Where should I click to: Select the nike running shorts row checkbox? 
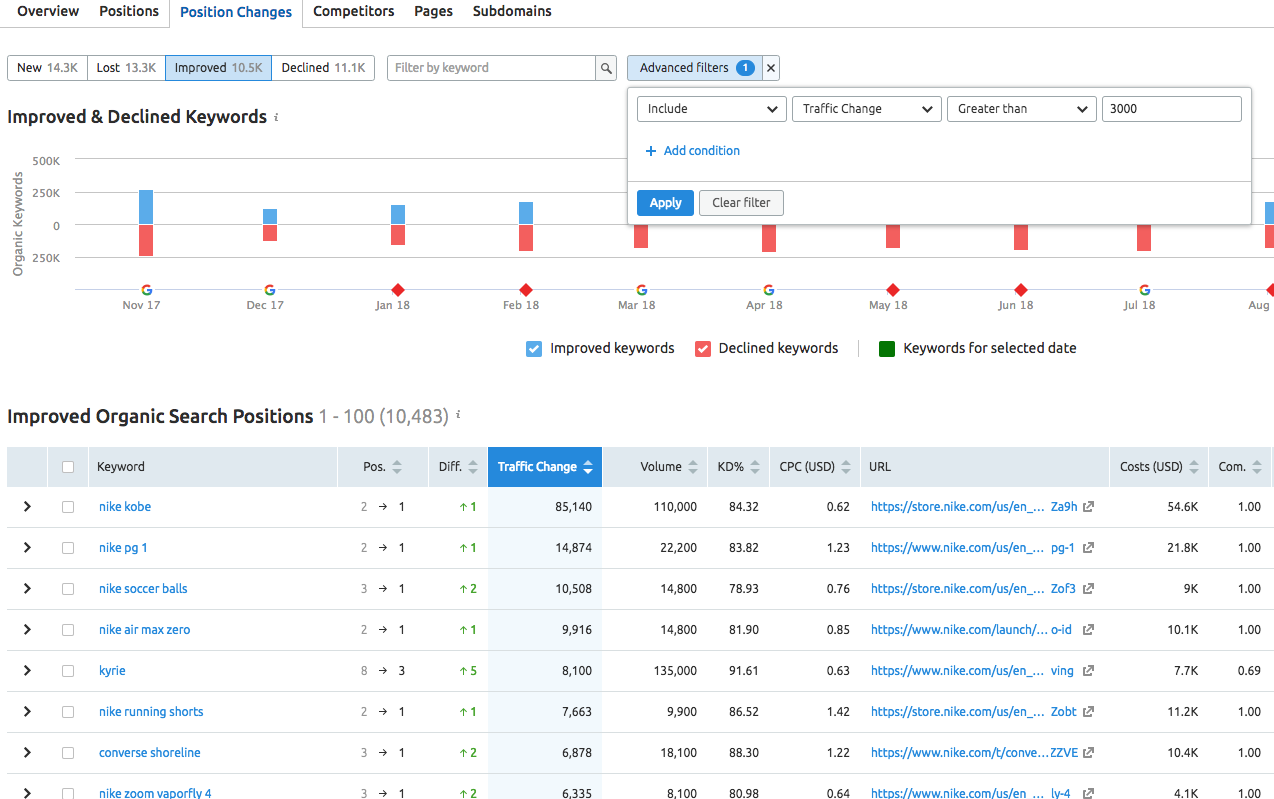click(68, 712)
